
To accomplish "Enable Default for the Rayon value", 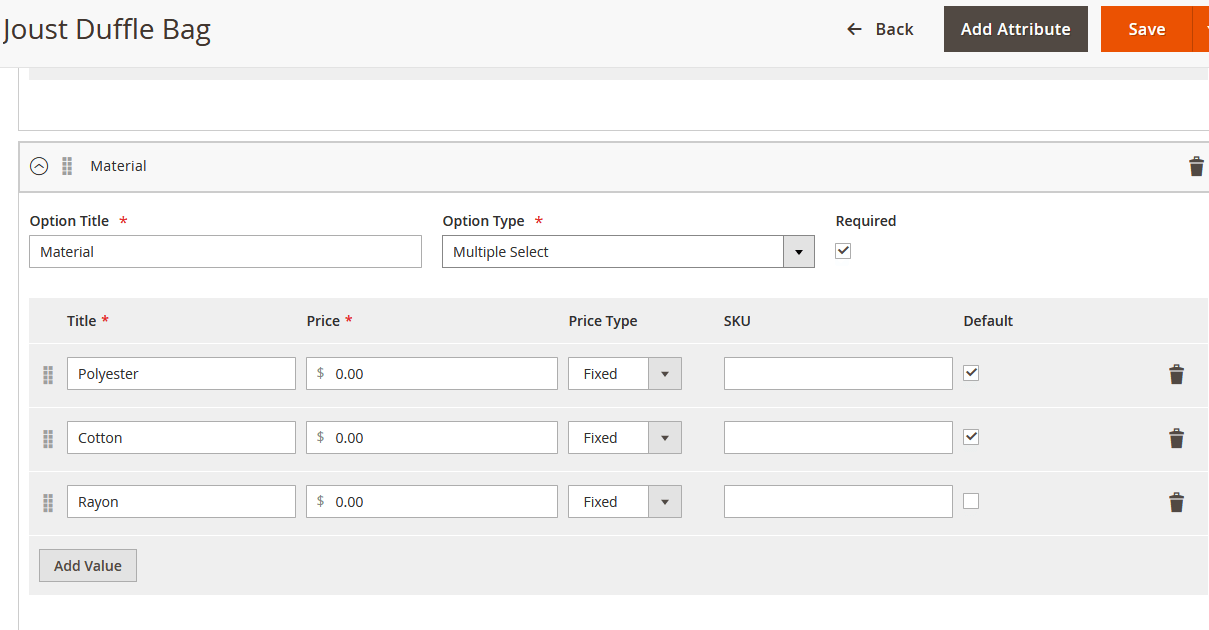I will (970, 500).
